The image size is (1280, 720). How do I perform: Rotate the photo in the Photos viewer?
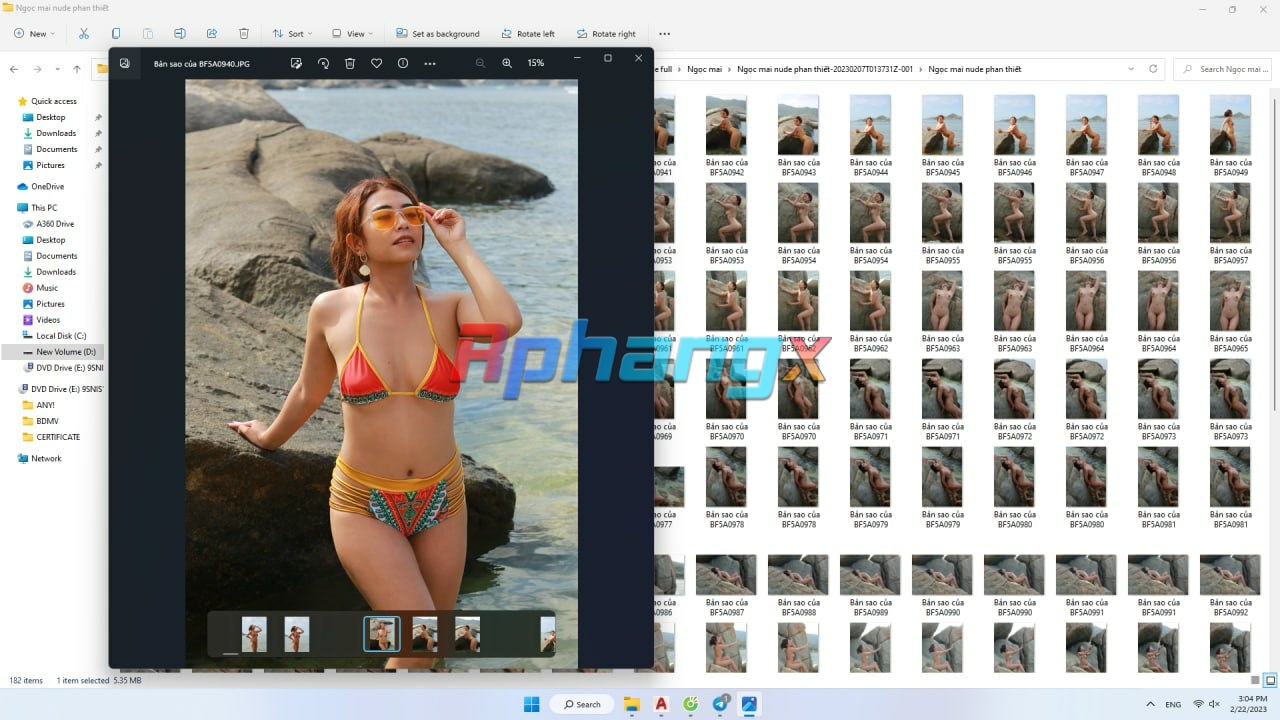pos(323,63)
